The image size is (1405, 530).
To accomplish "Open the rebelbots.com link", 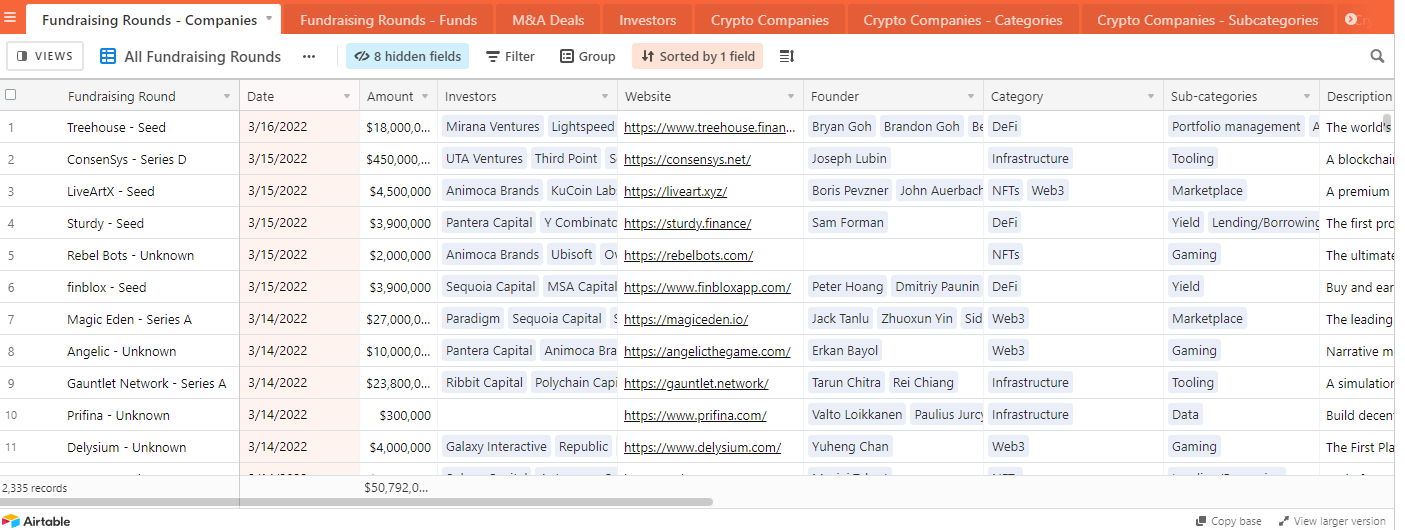I will click(688, 255).
